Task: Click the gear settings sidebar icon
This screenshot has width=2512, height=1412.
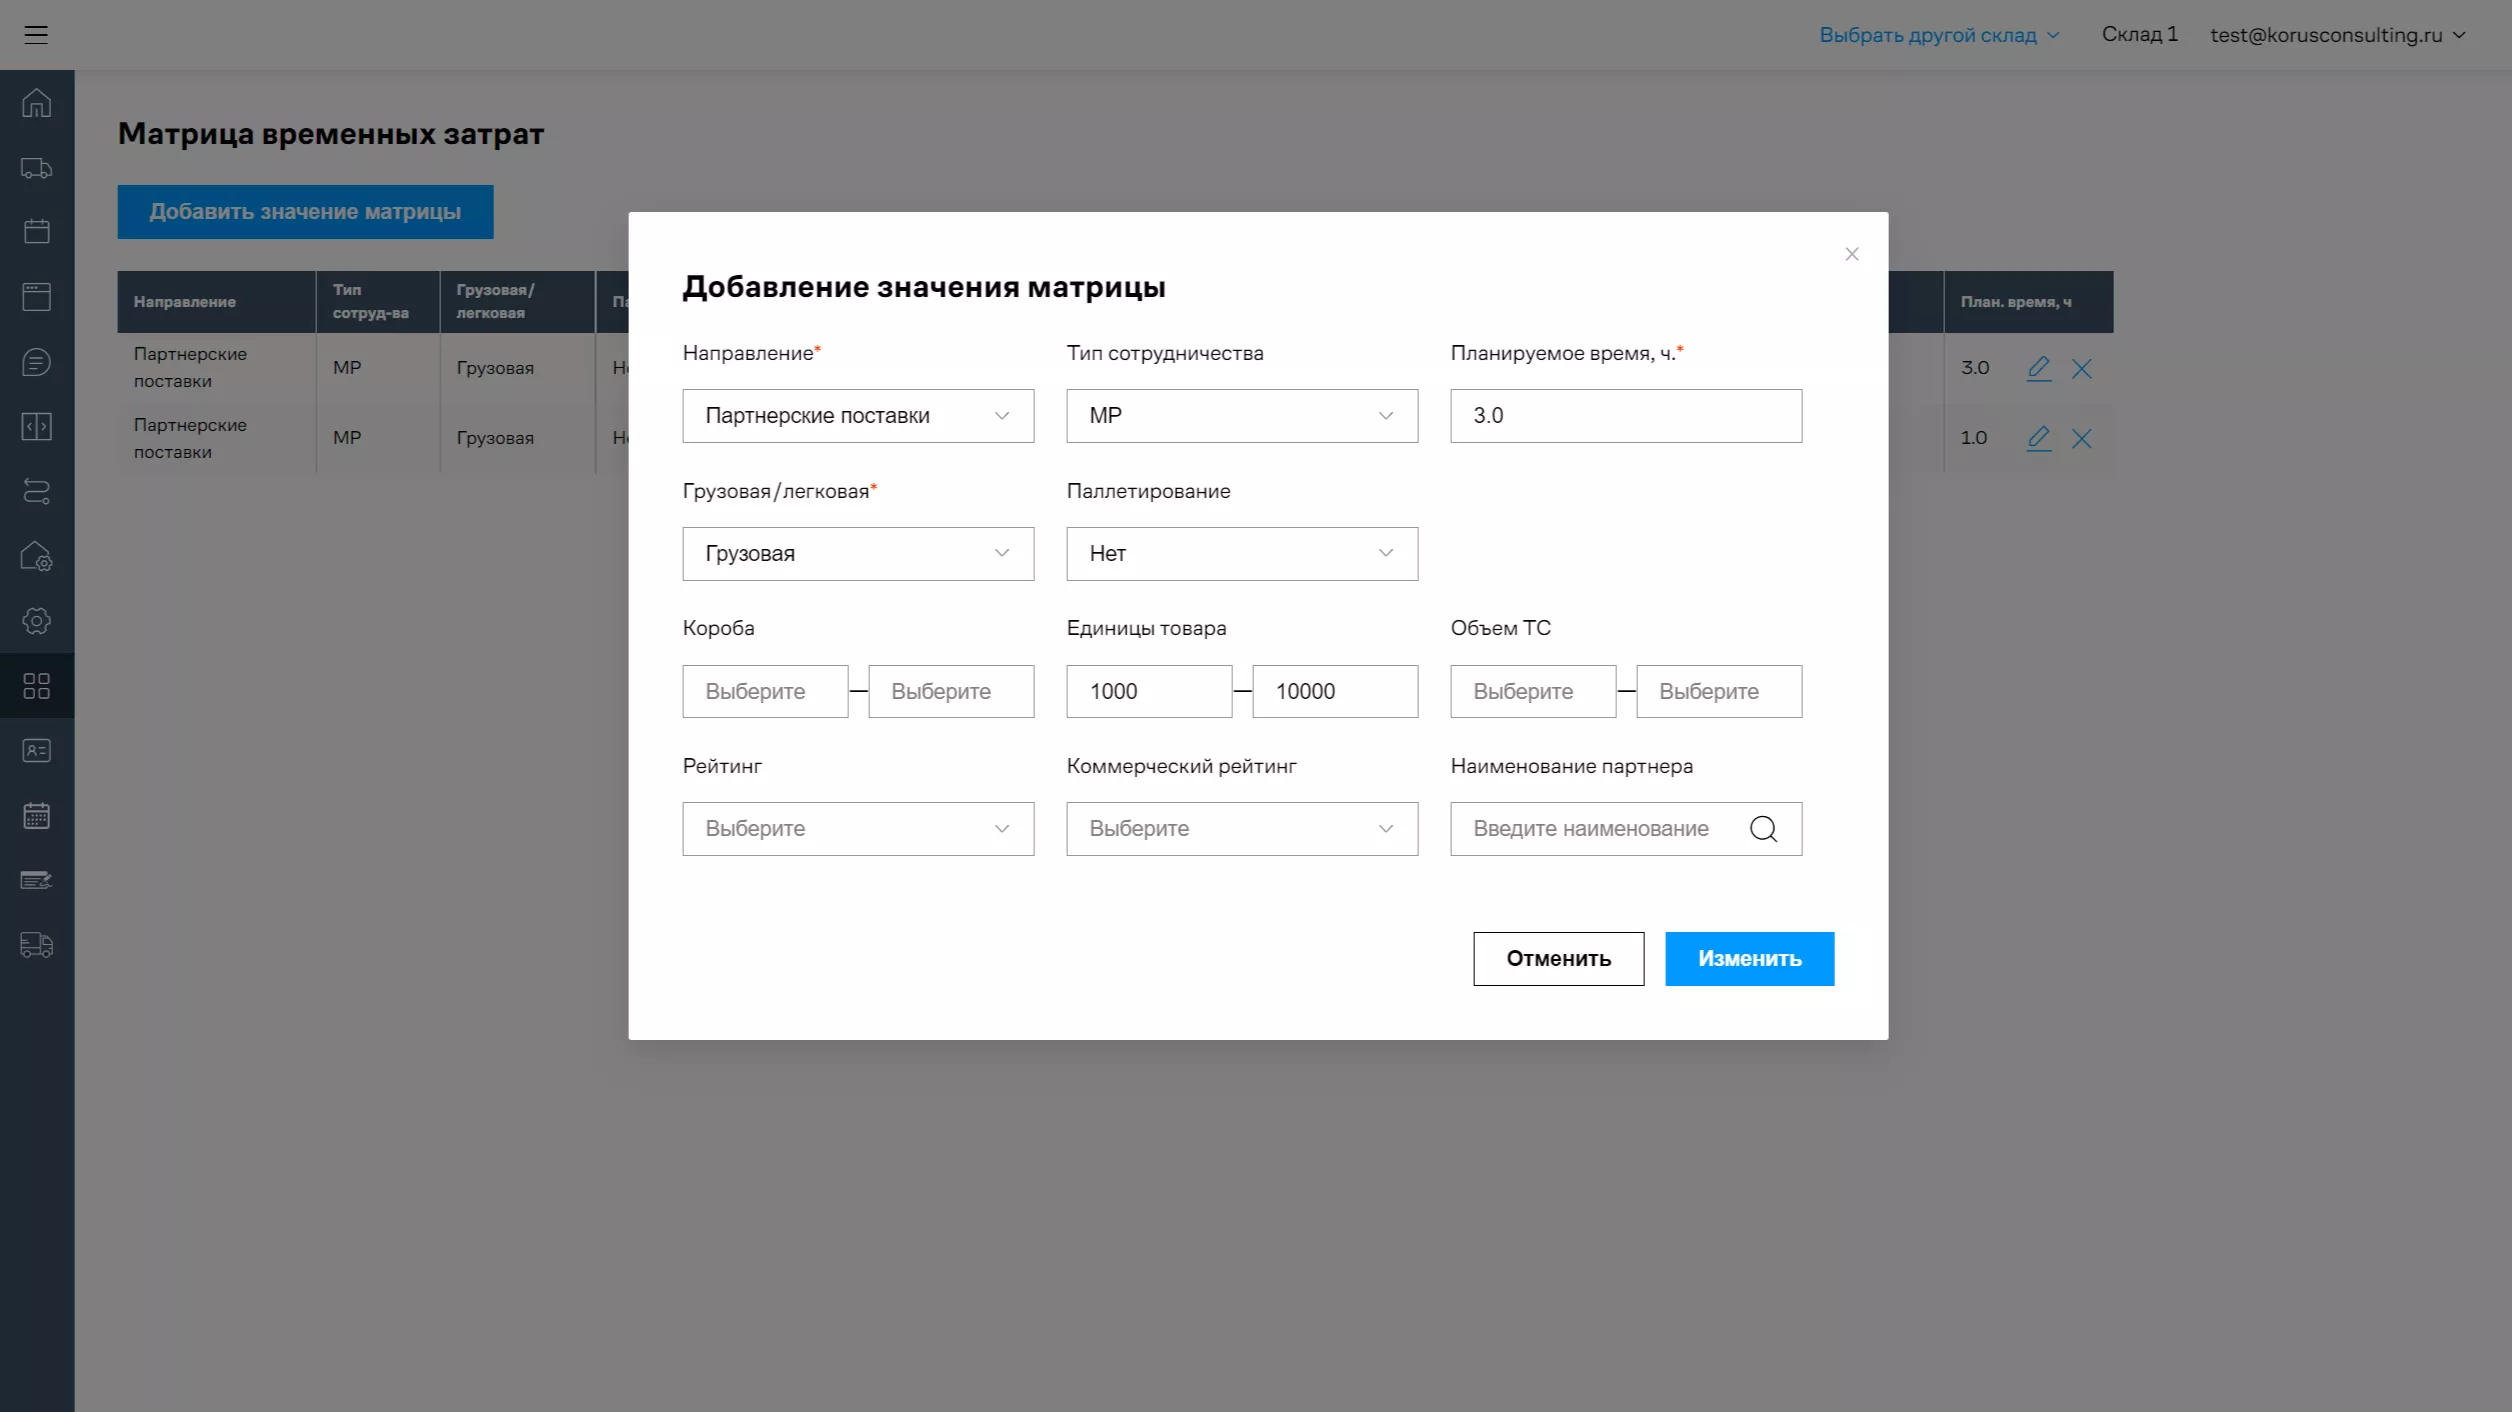Action: click(x=37, y=621)
